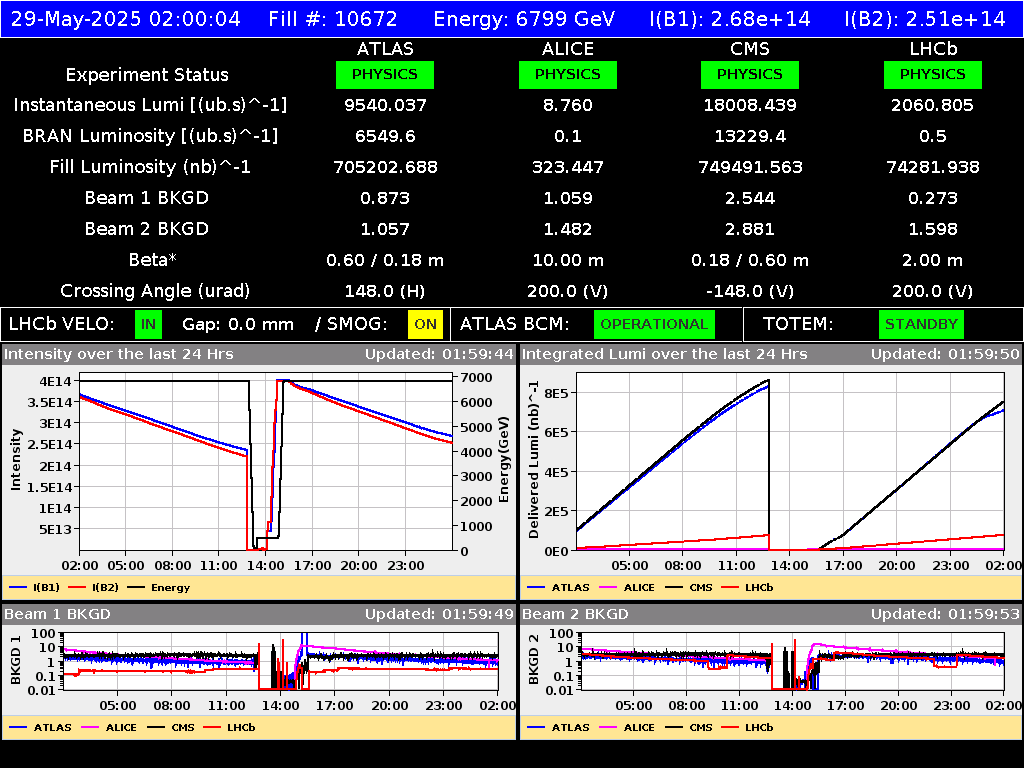This screenshot has width=1024, height=768.
Task: Click CMS in the Beam 1 BKGD legend
Action: [x=183, y=728]
